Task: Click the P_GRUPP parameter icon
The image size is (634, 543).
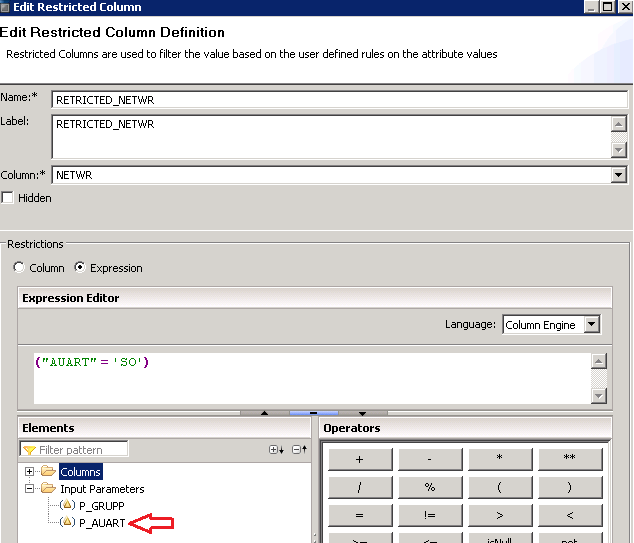Action: click(x=67, y=505)
